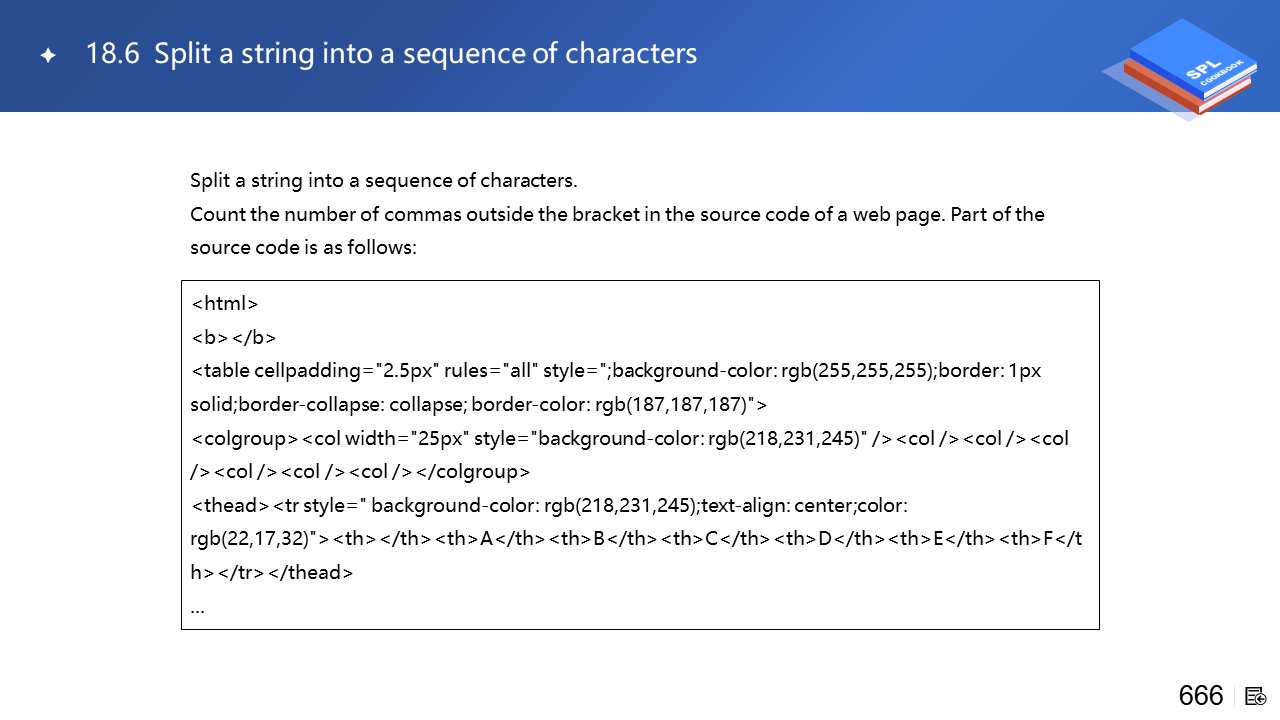This screenshot has height=720, width=1280.
Task: Click the "Count the number of commas" line
Action: (617, 214)
